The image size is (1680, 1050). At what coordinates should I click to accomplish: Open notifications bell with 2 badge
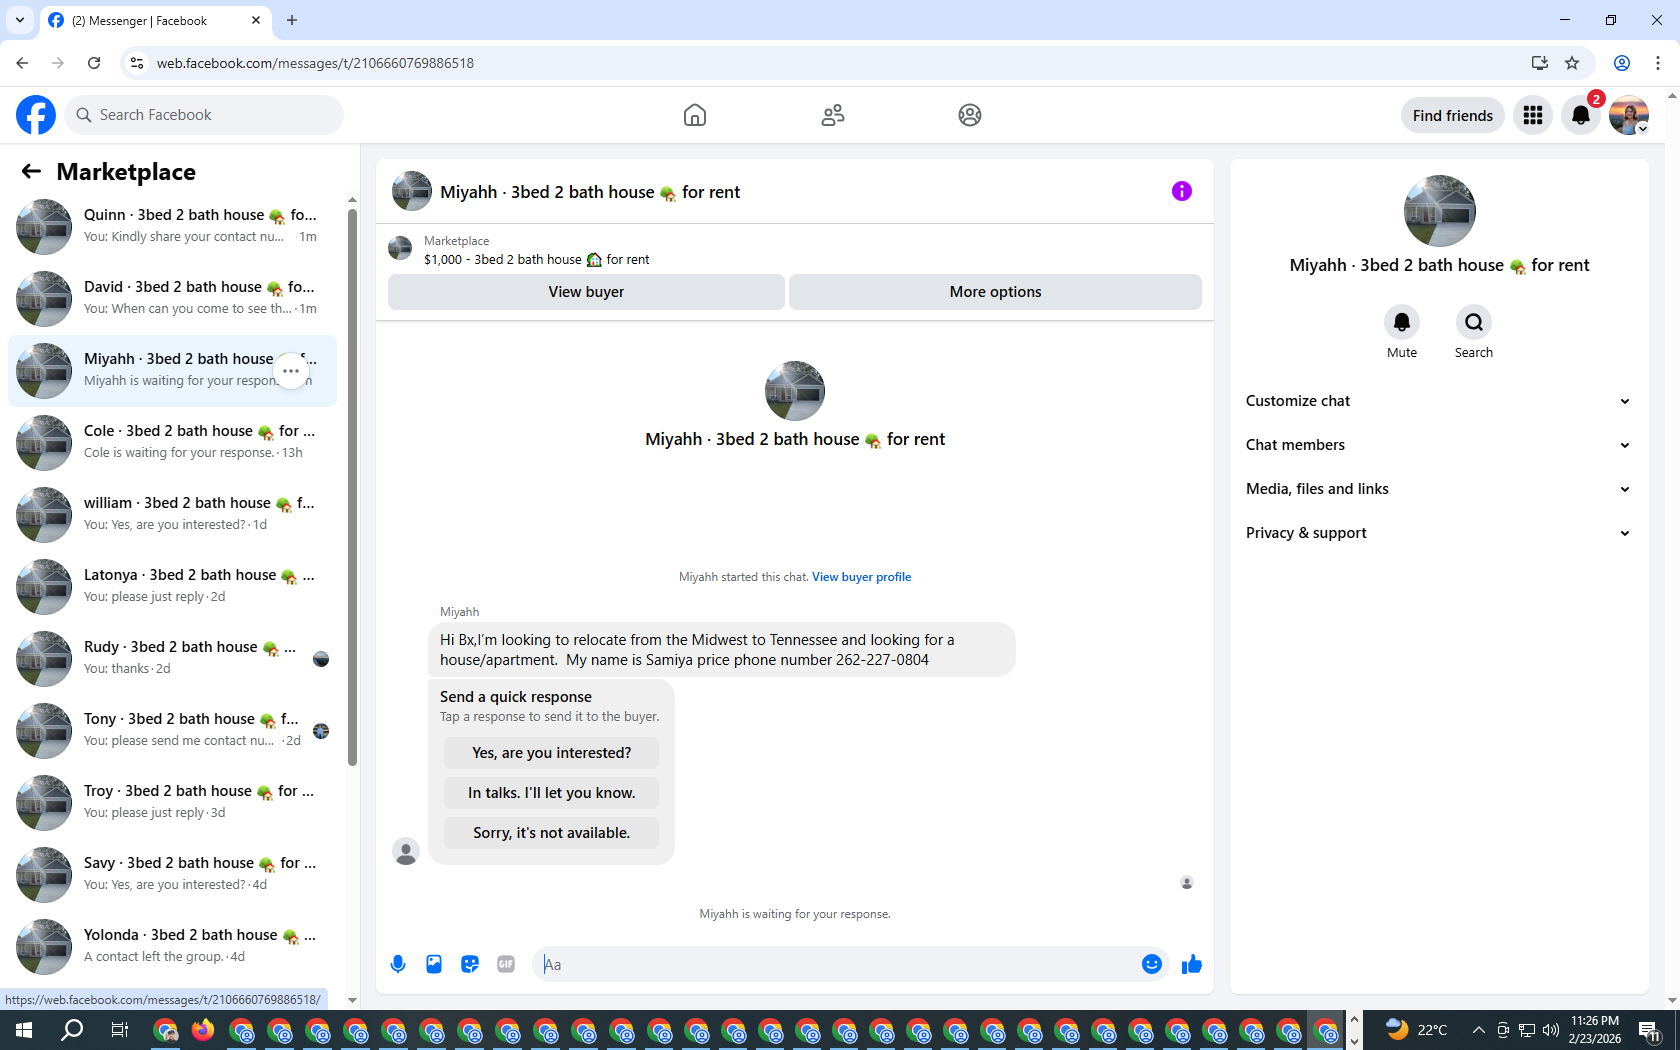[1581, 115]
